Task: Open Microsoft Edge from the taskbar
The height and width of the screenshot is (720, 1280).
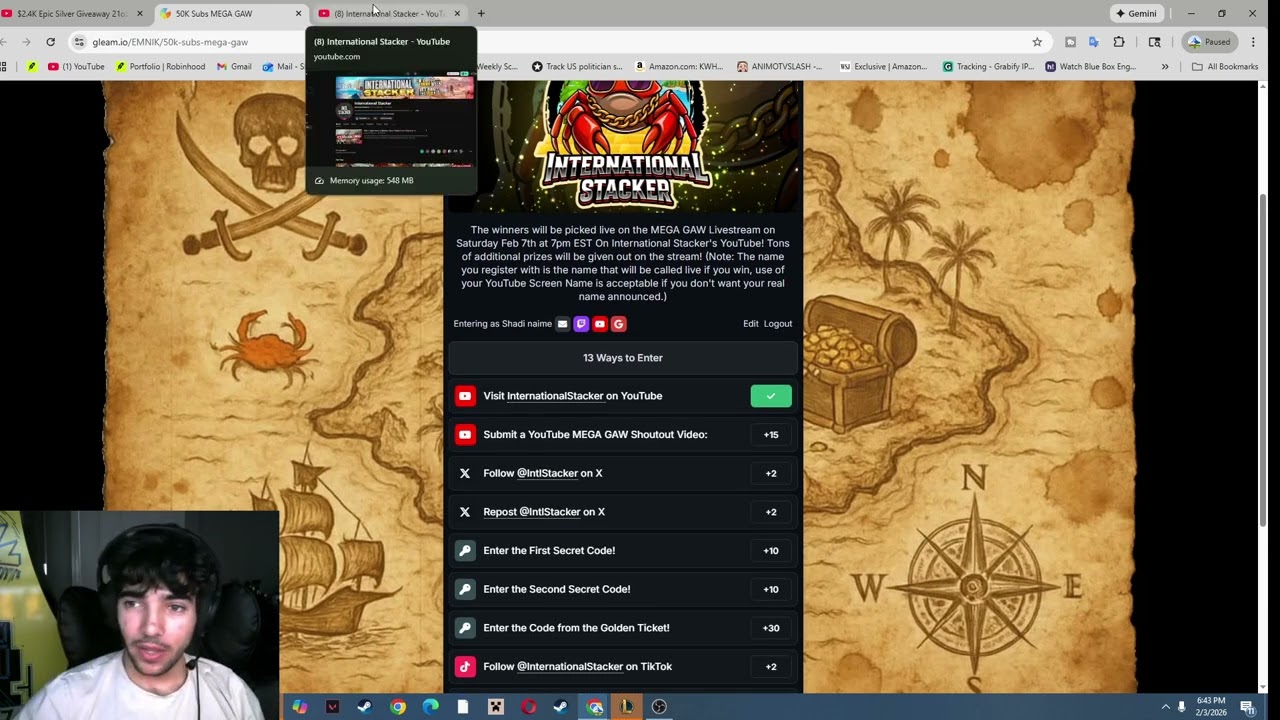Action: coord(430,707)
